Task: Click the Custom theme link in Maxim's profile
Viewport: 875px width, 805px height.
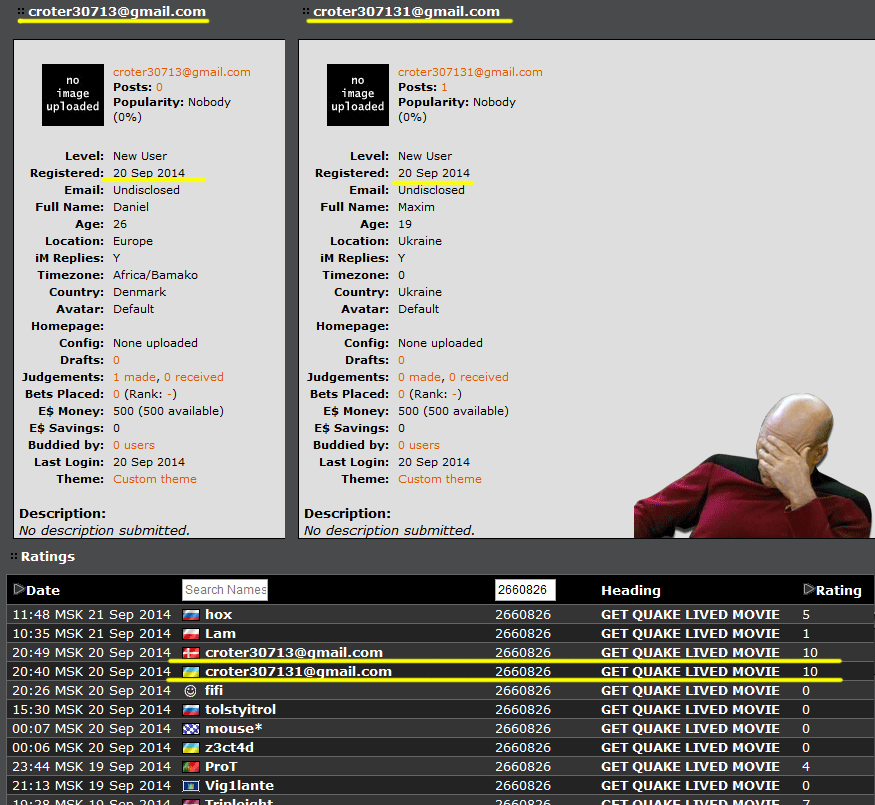Action: point(439,479)
